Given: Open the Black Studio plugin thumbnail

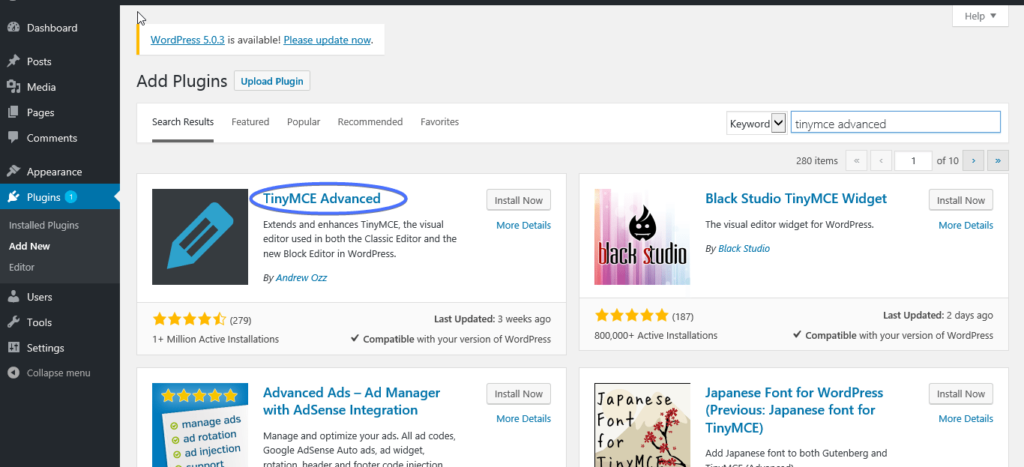Looking at the screenshot, I should (x=642, y=236).
